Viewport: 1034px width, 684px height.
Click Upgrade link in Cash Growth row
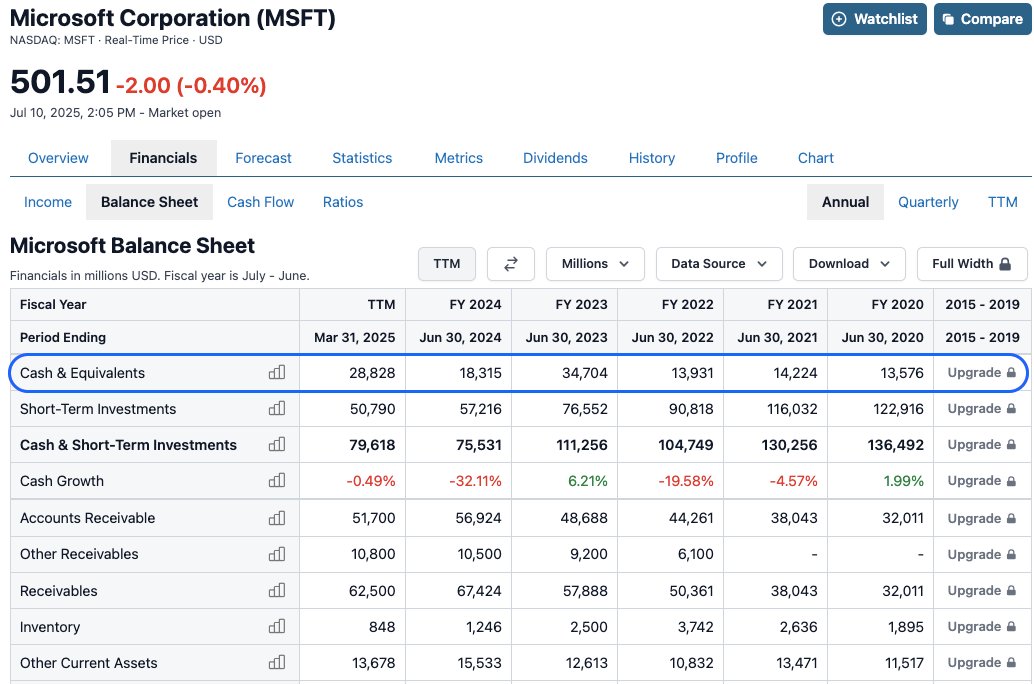(x=981, y=480)
